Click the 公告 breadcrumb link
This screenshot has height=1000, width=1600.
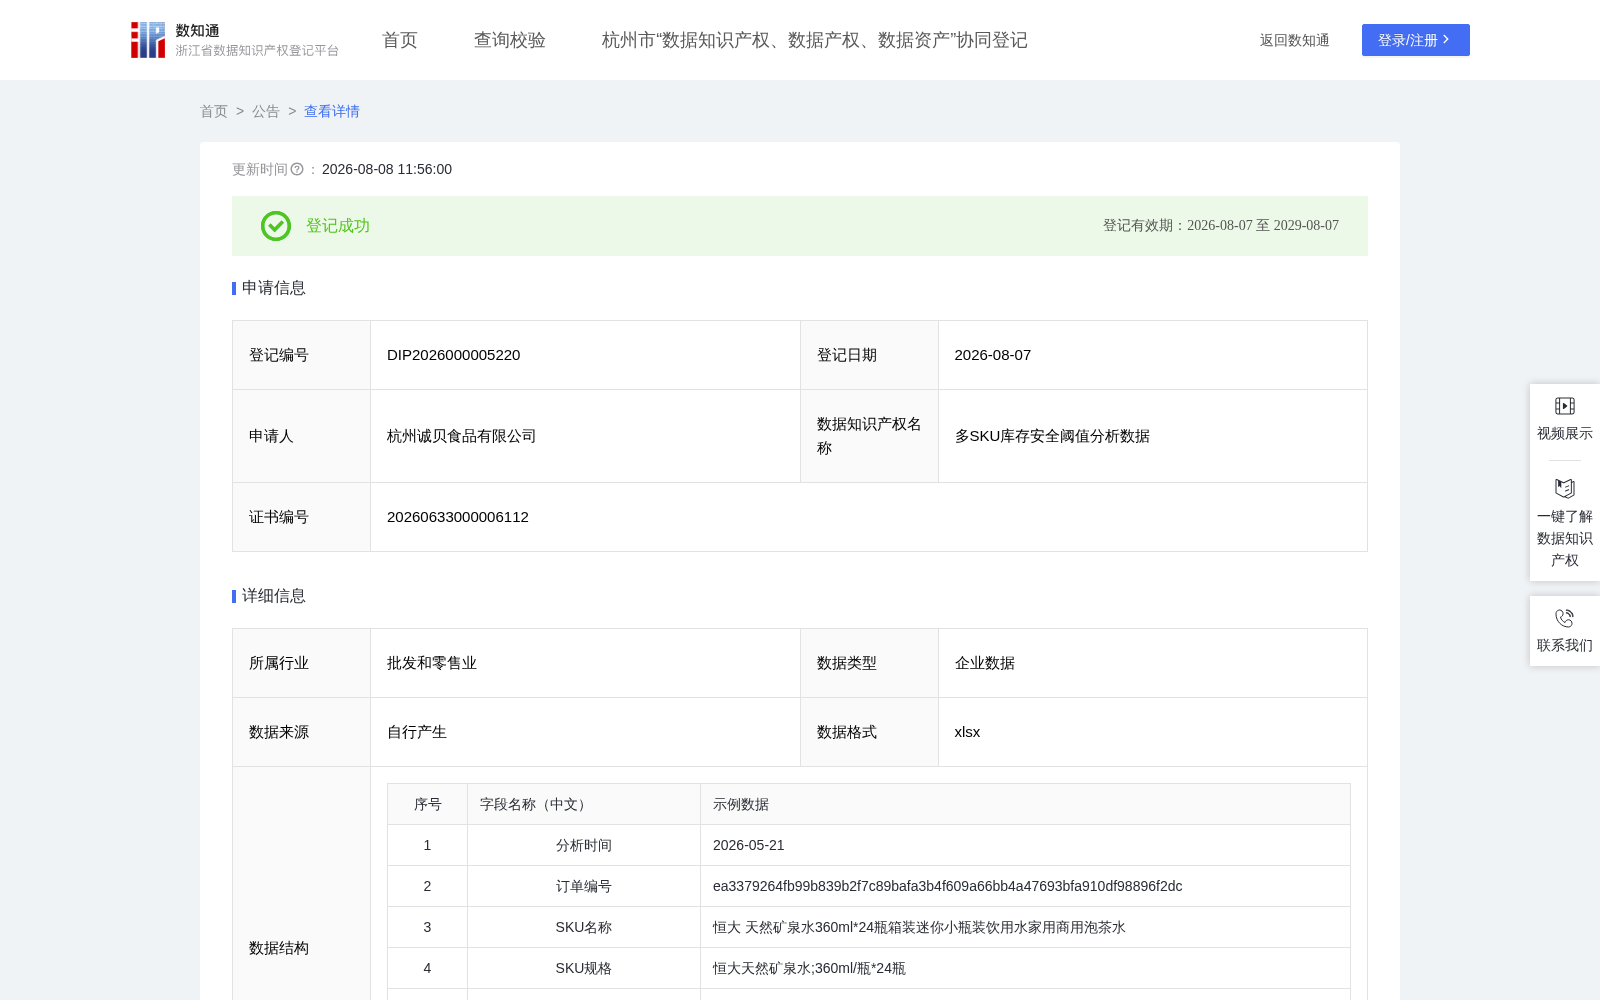point(266,111)
